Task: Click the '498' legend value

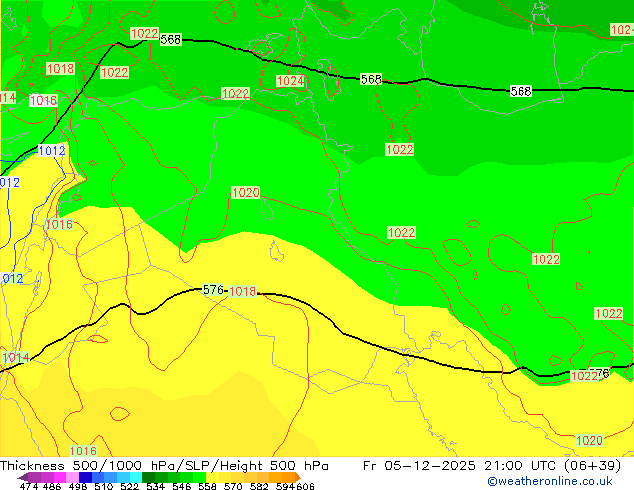Action: tap(78, 486)
